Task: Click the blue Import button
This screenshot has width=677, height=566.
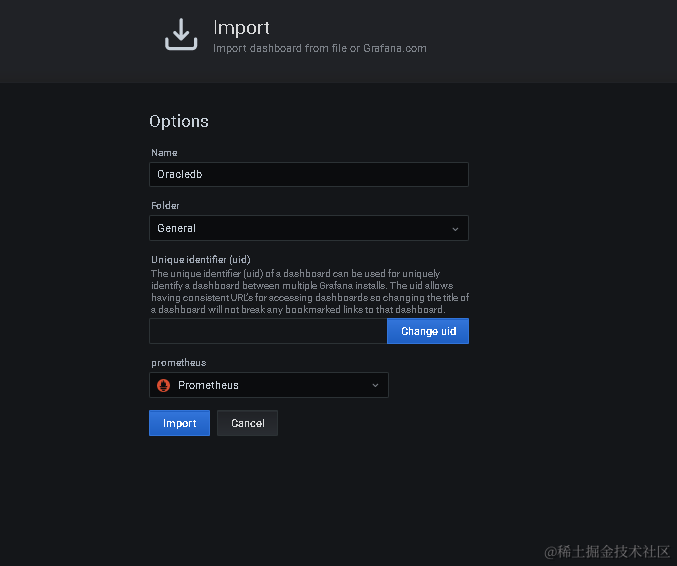Action: [x=179, y=423]
